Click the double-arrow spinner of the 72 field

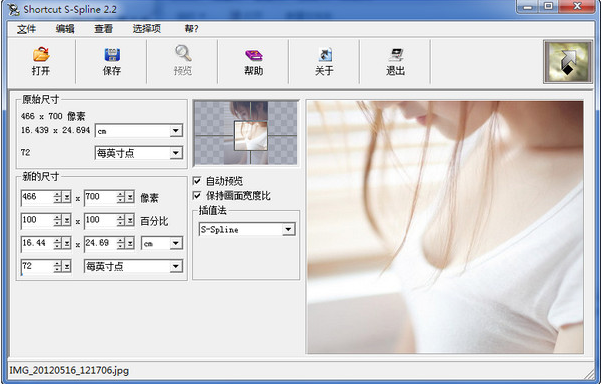tap(67, 266)
